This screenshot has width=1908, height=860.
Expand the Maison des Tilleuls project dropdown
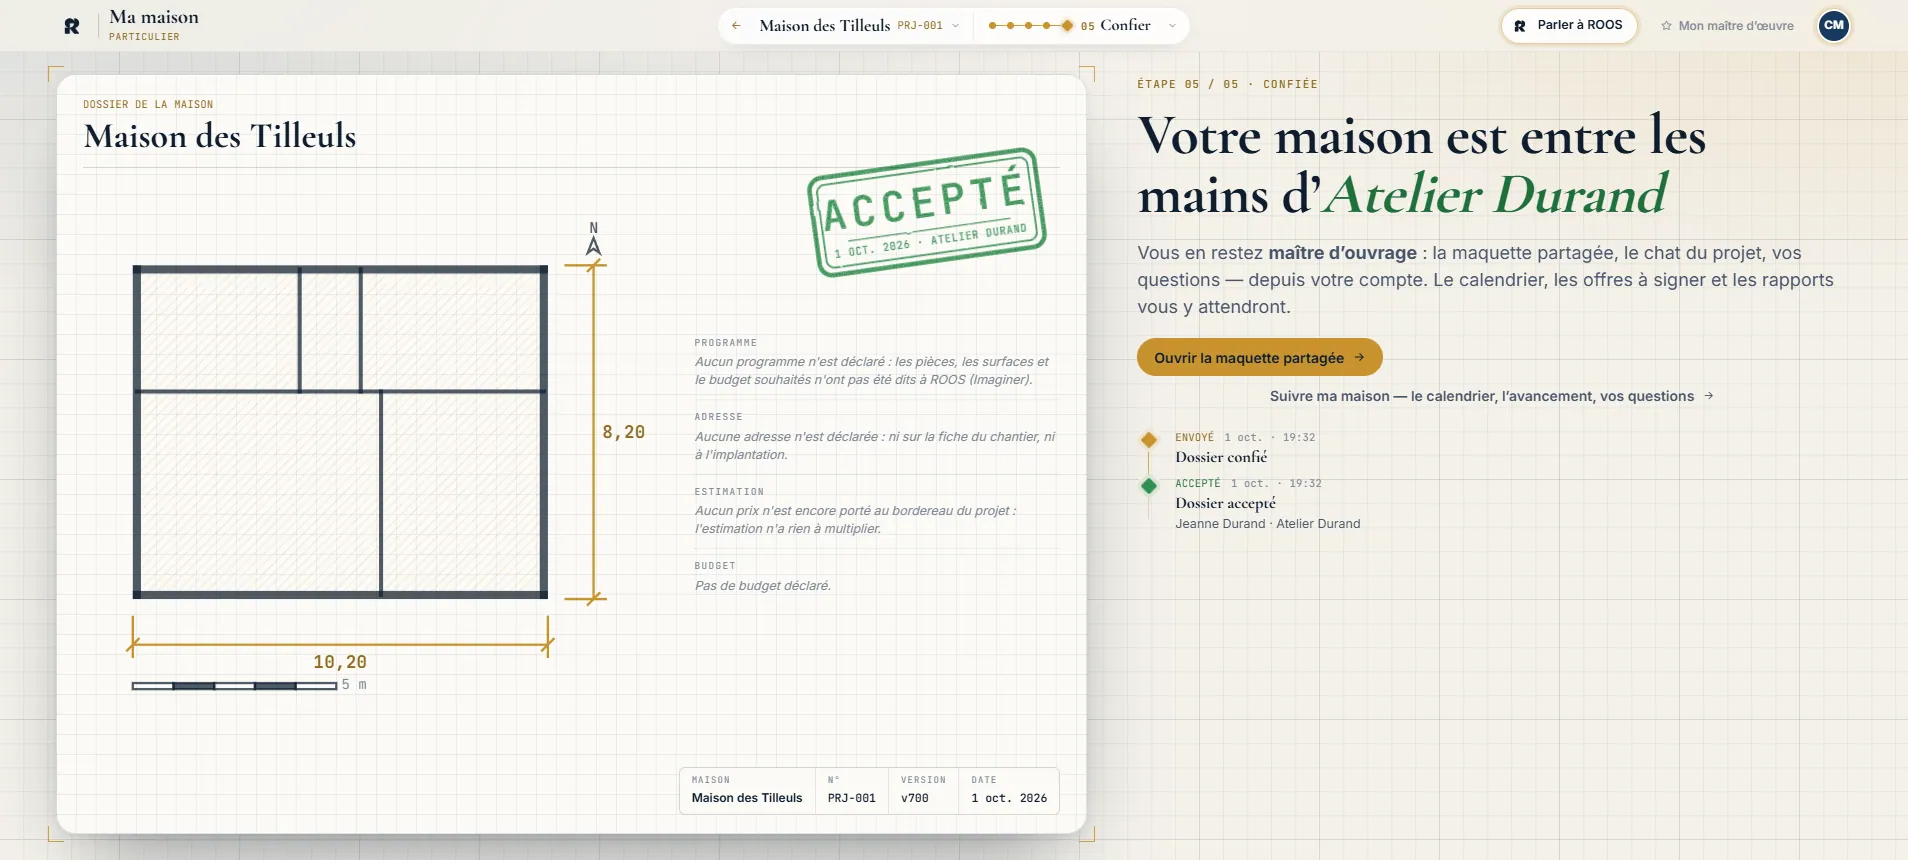click(860, 26)
